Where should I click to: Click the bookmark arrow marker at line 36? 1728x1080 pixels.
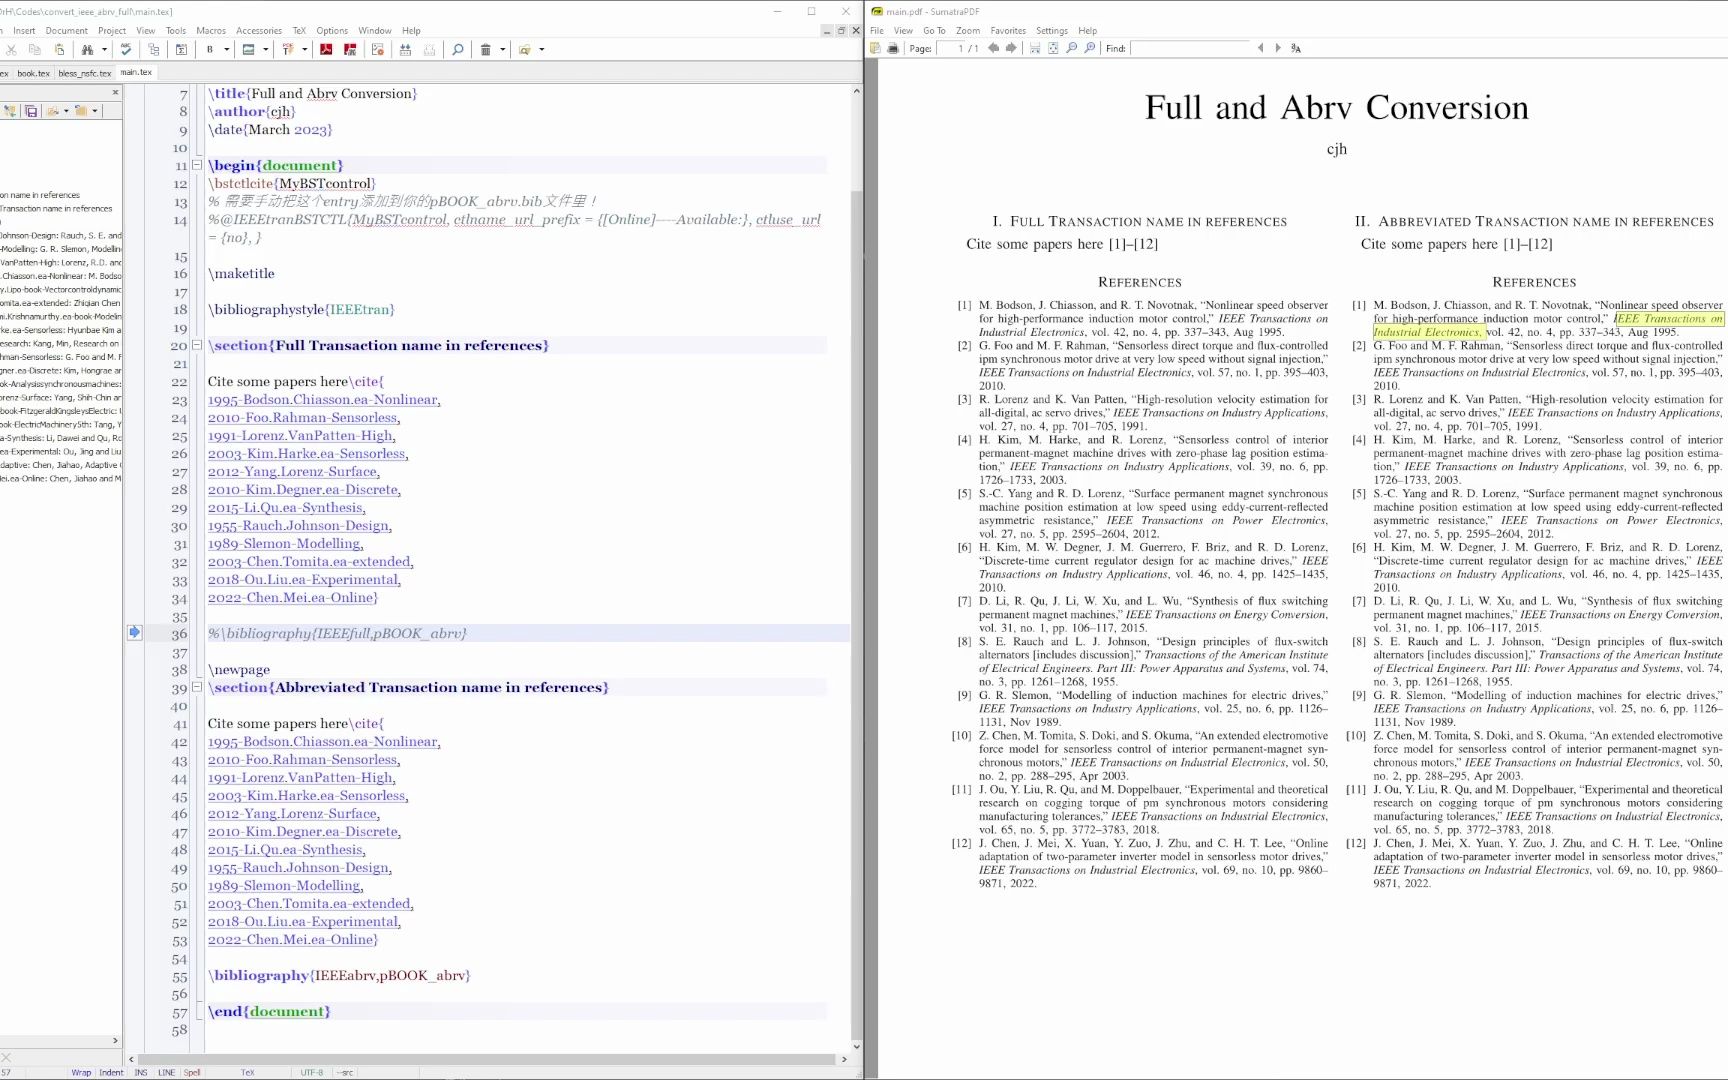pos(134,632)
